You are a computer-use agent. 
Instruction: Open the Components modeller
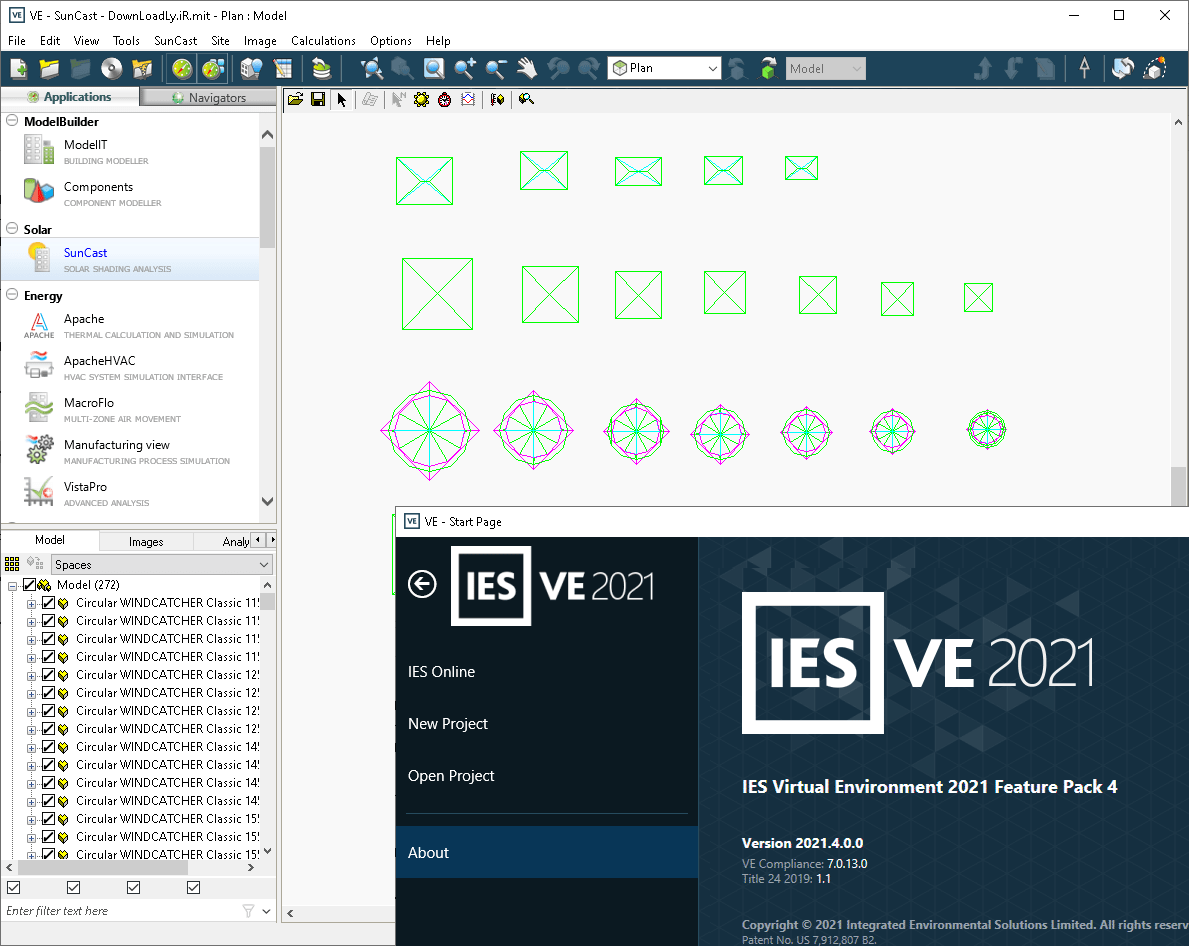129,193
